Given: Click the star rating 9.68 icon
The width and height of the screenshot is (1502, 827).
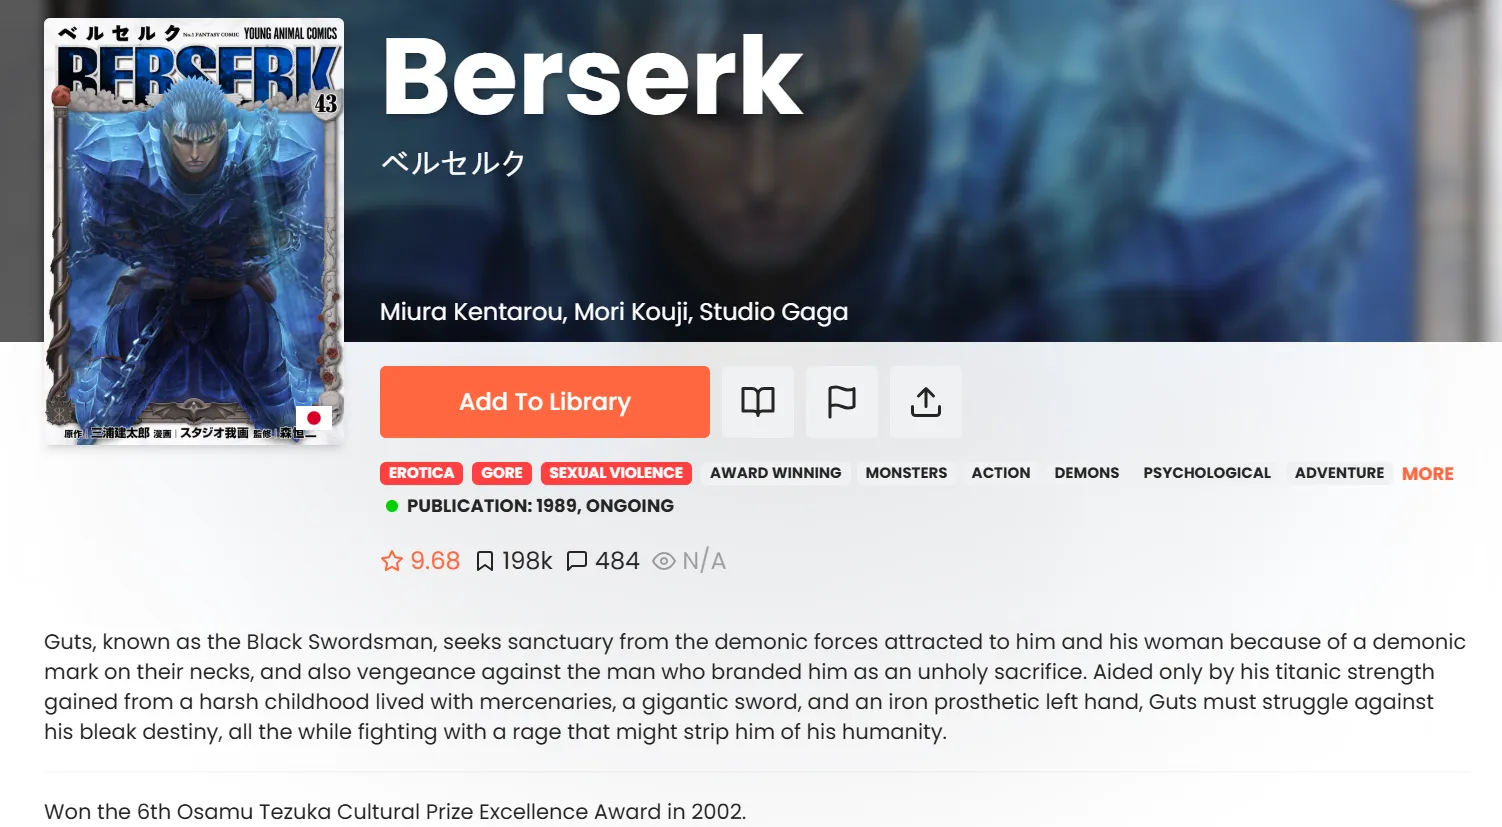Looking at the screenshot, I should tap(392, 561).
